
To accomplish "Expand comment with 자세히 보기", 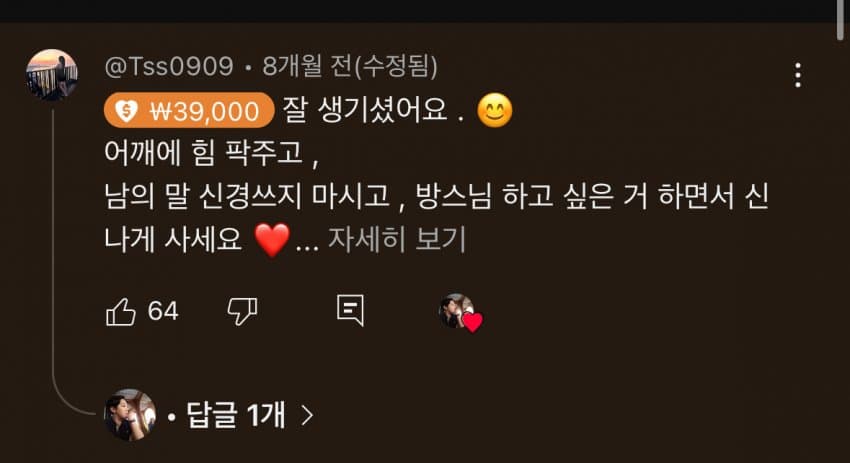I will point(397,239).
